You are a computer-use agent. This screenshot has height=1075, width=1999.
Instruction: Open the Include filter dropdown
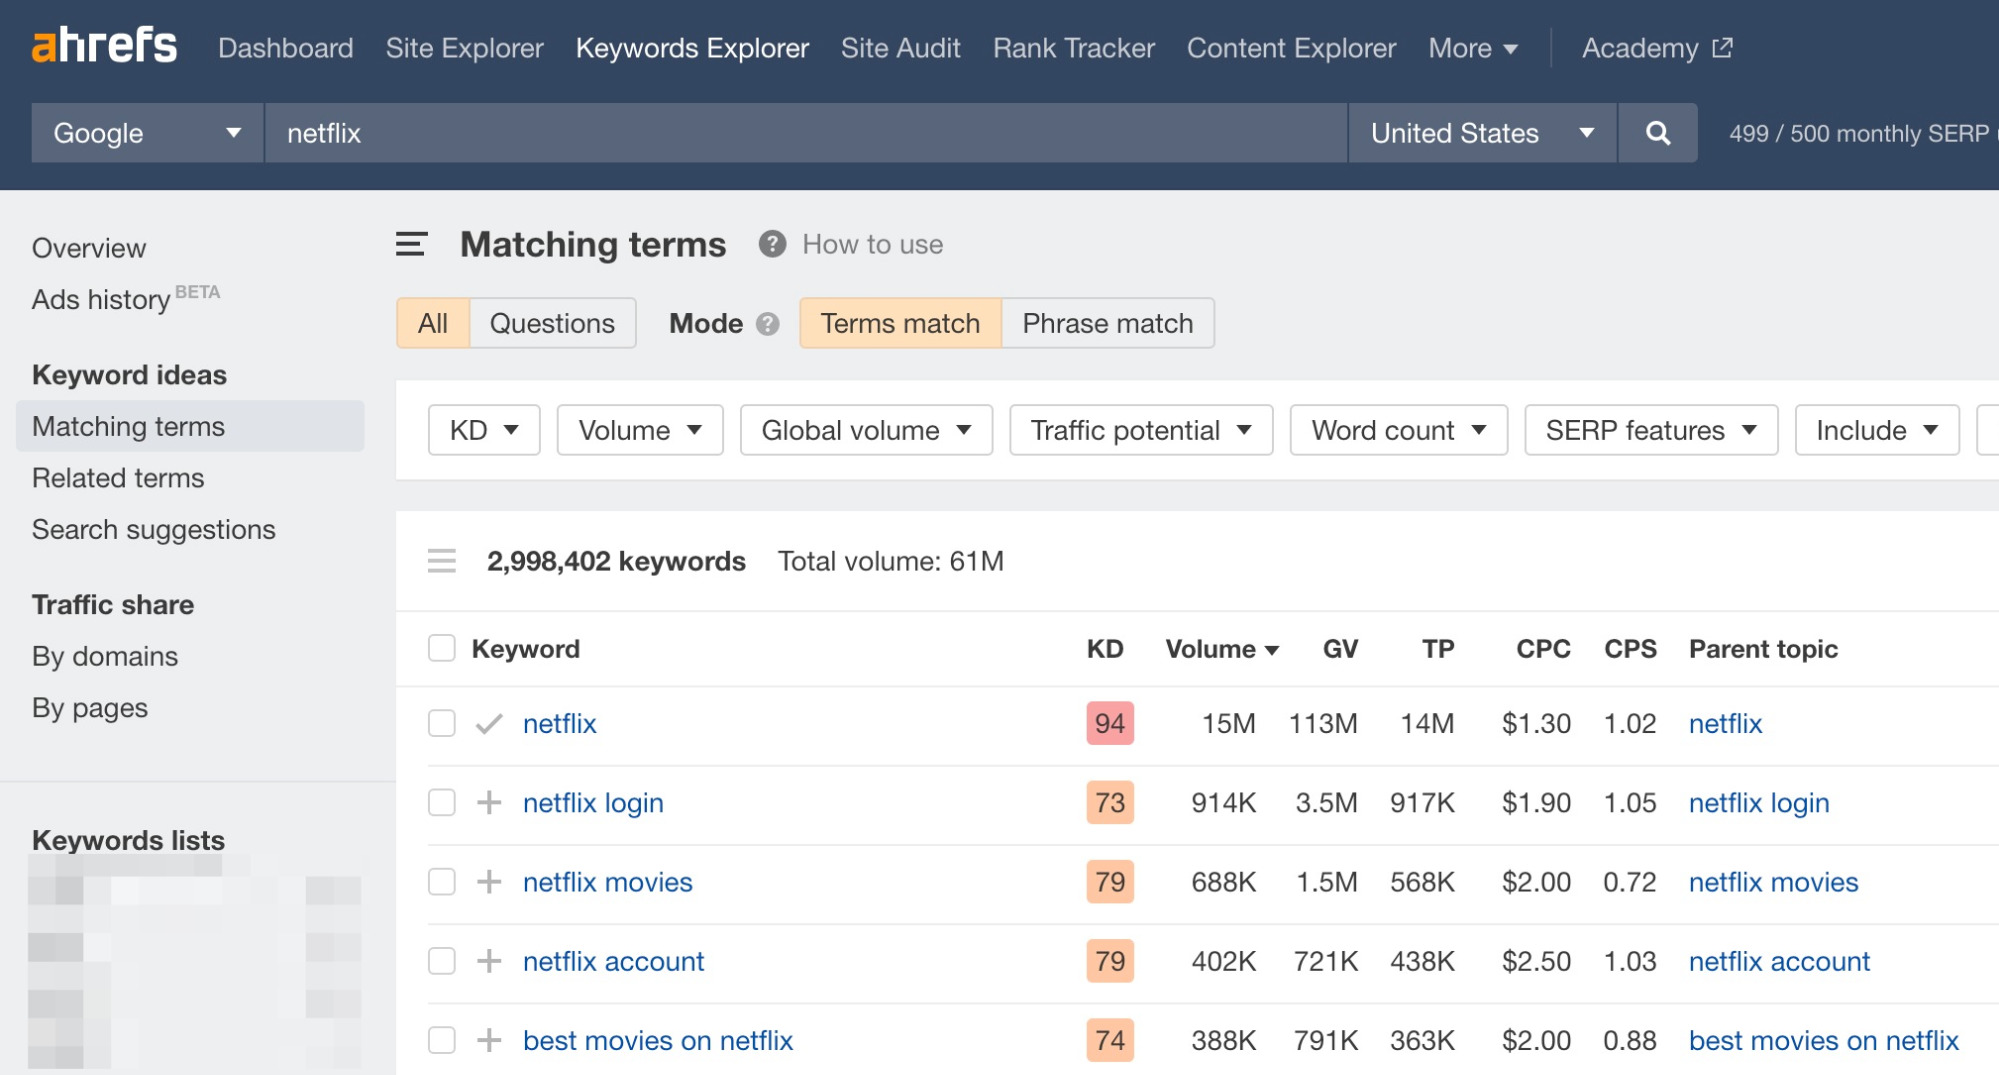tap(1877, 430)
